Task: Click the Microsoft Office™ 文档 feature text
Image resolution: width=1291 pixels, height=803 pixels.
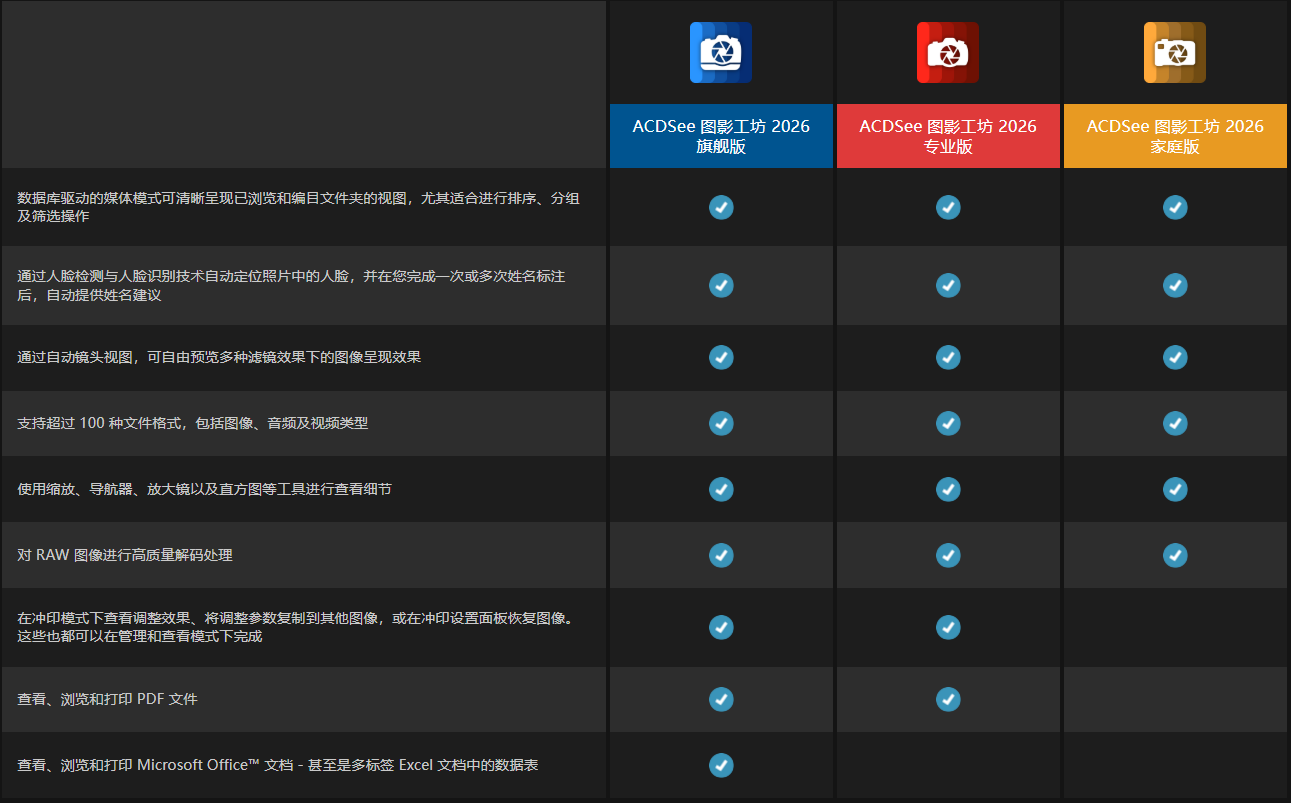Action: click(278, 765)
